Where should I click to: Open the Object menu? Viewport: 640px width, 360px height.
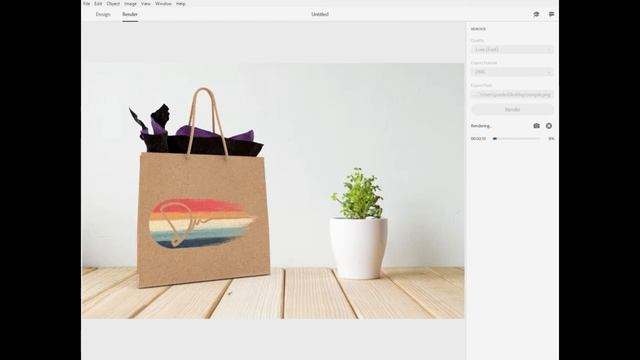113,4
